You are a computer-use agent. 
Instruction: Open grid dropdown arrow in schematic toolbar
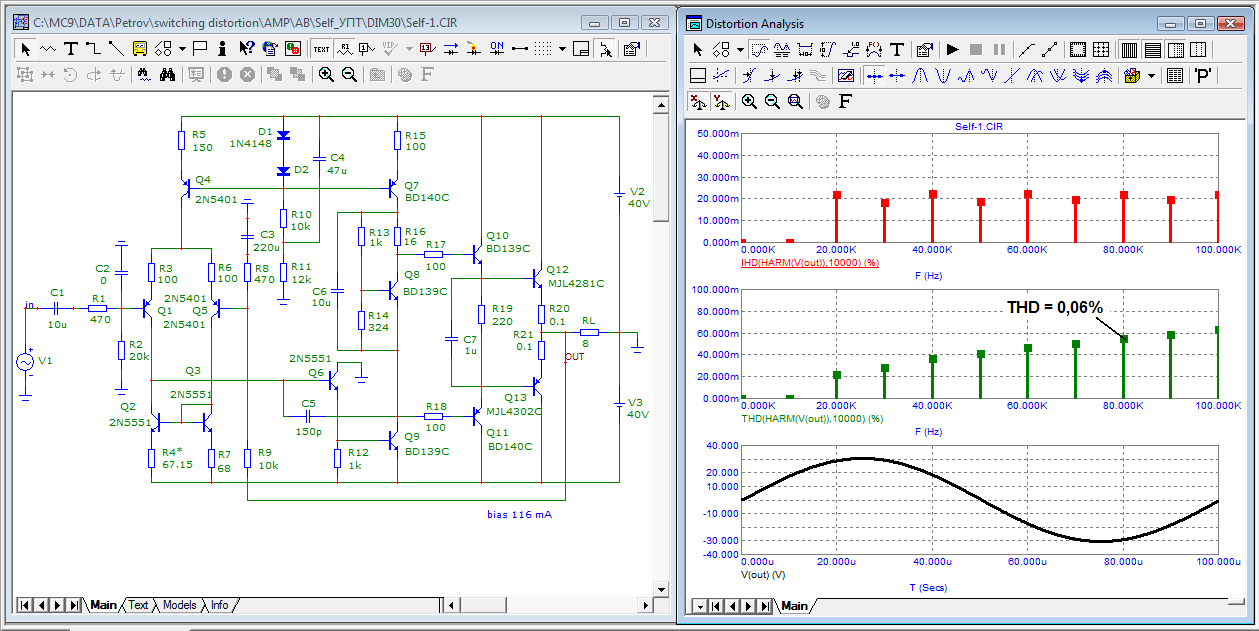coord(562,48)
